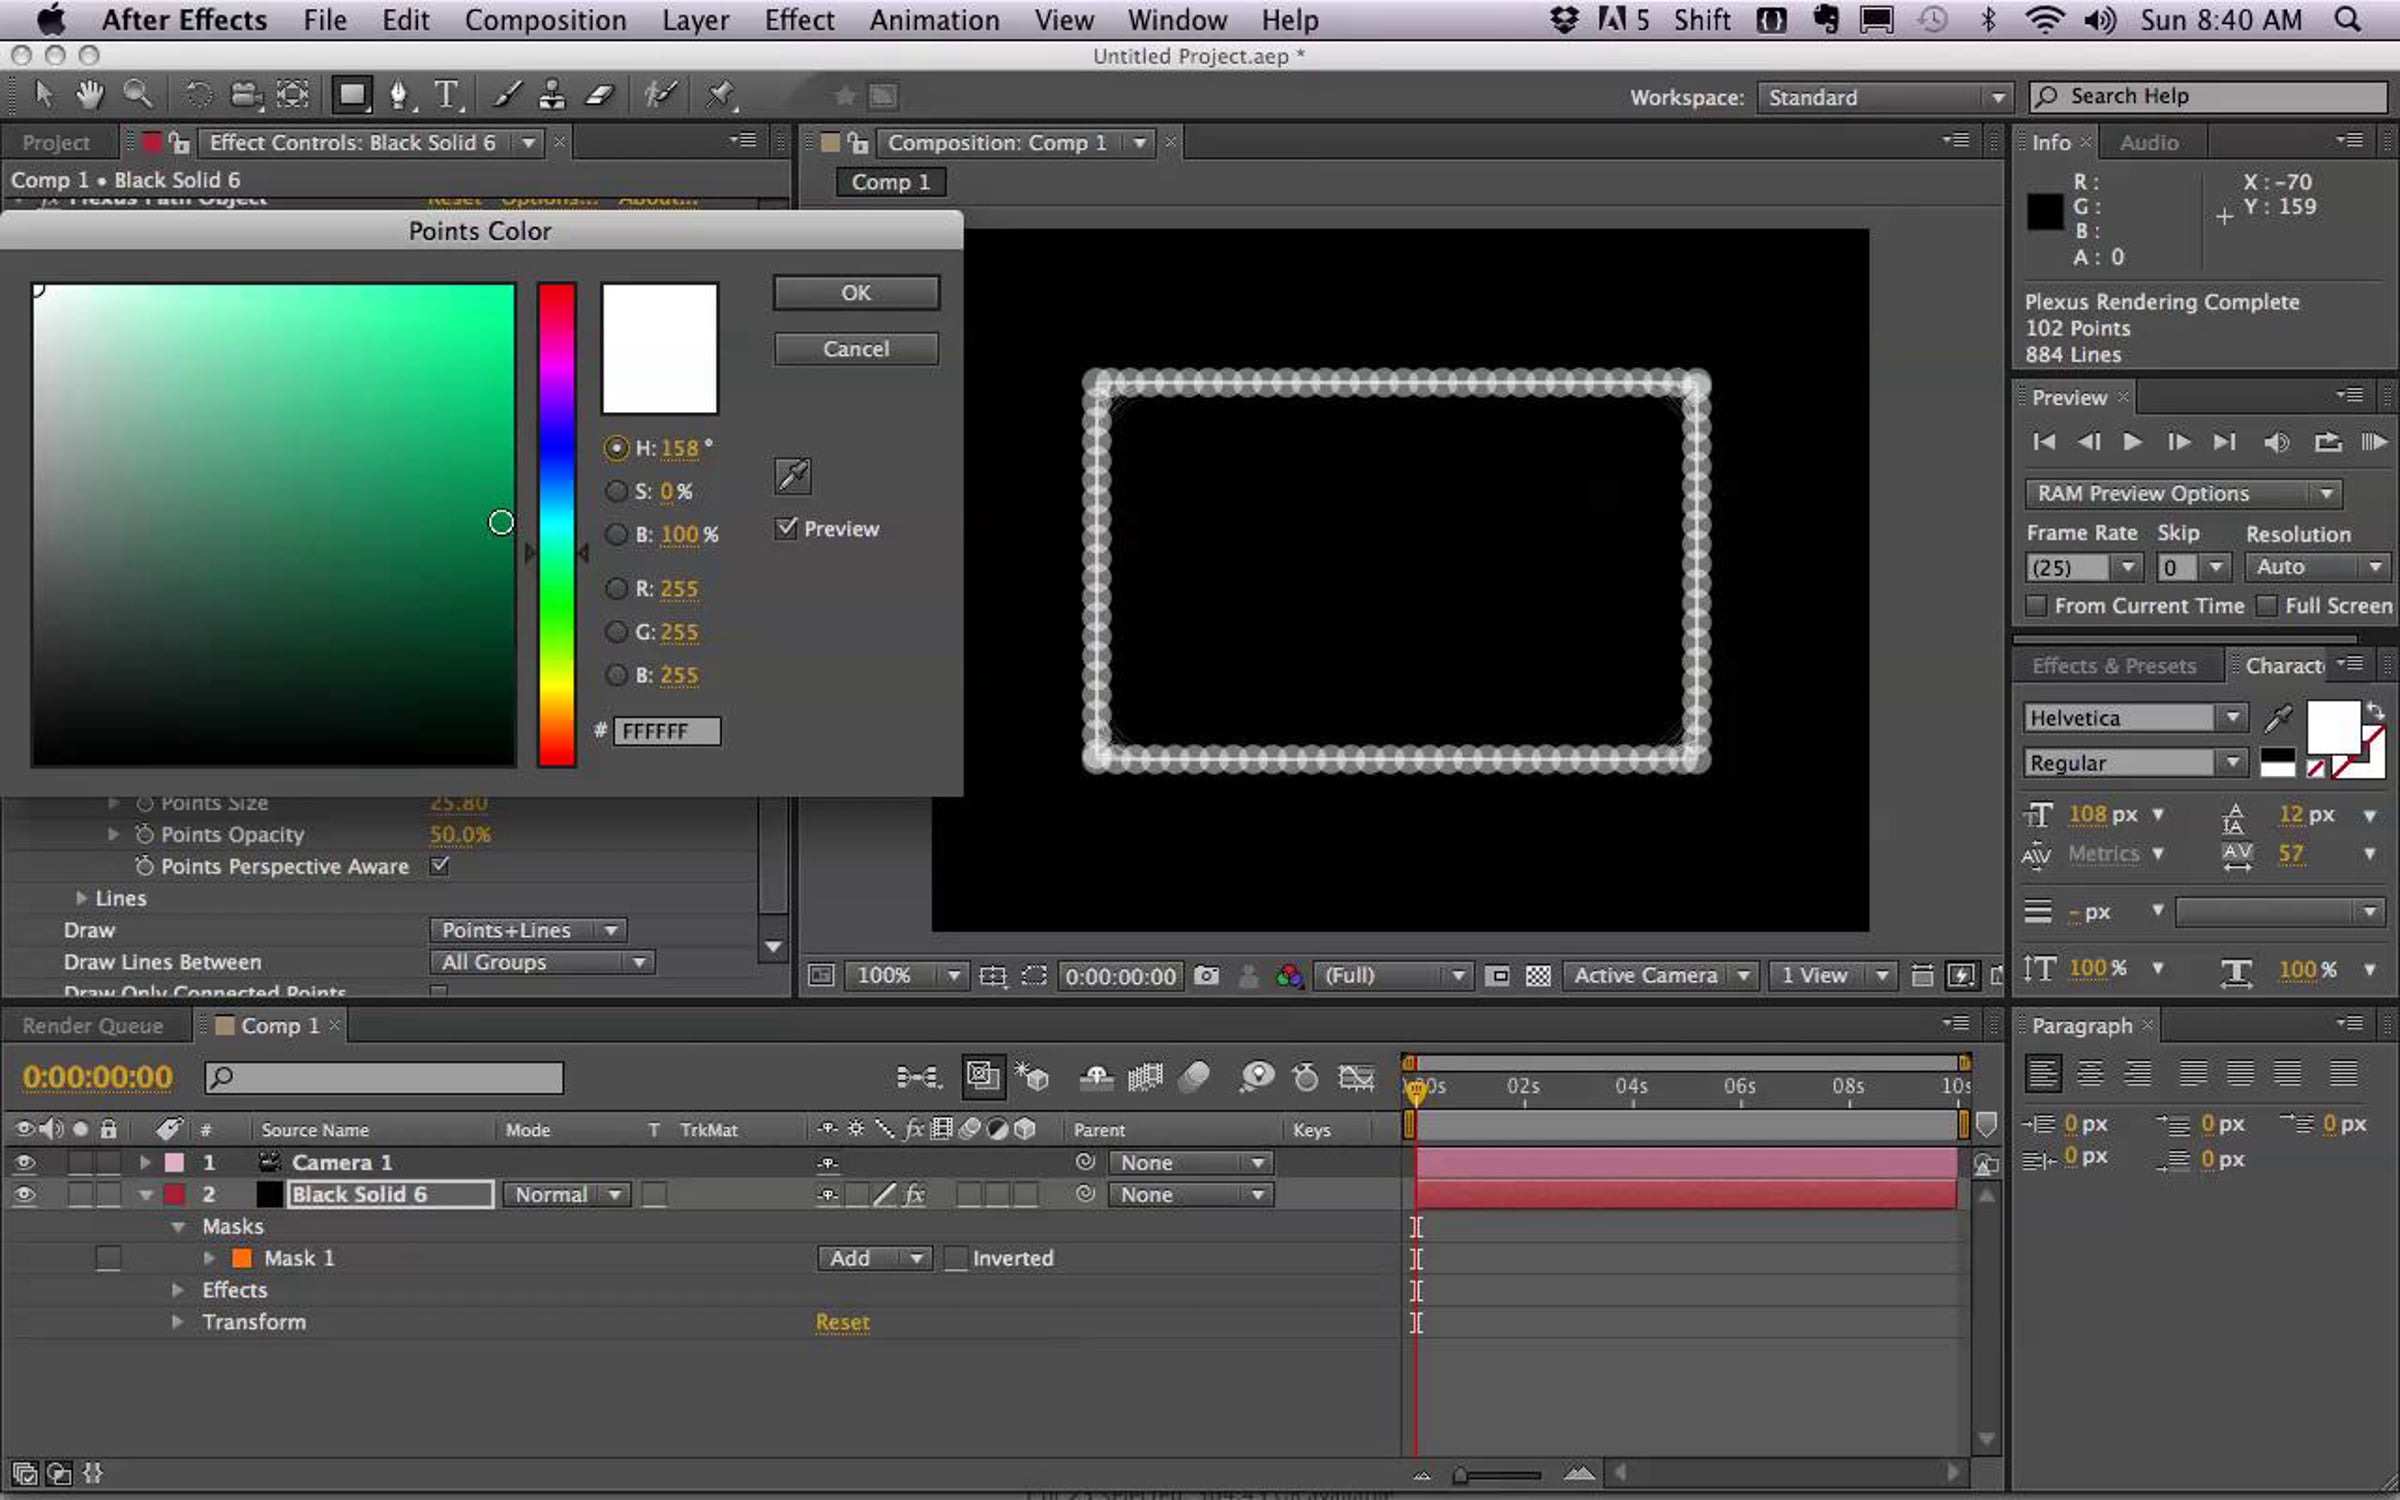Play the preview

coord(2132,441)
